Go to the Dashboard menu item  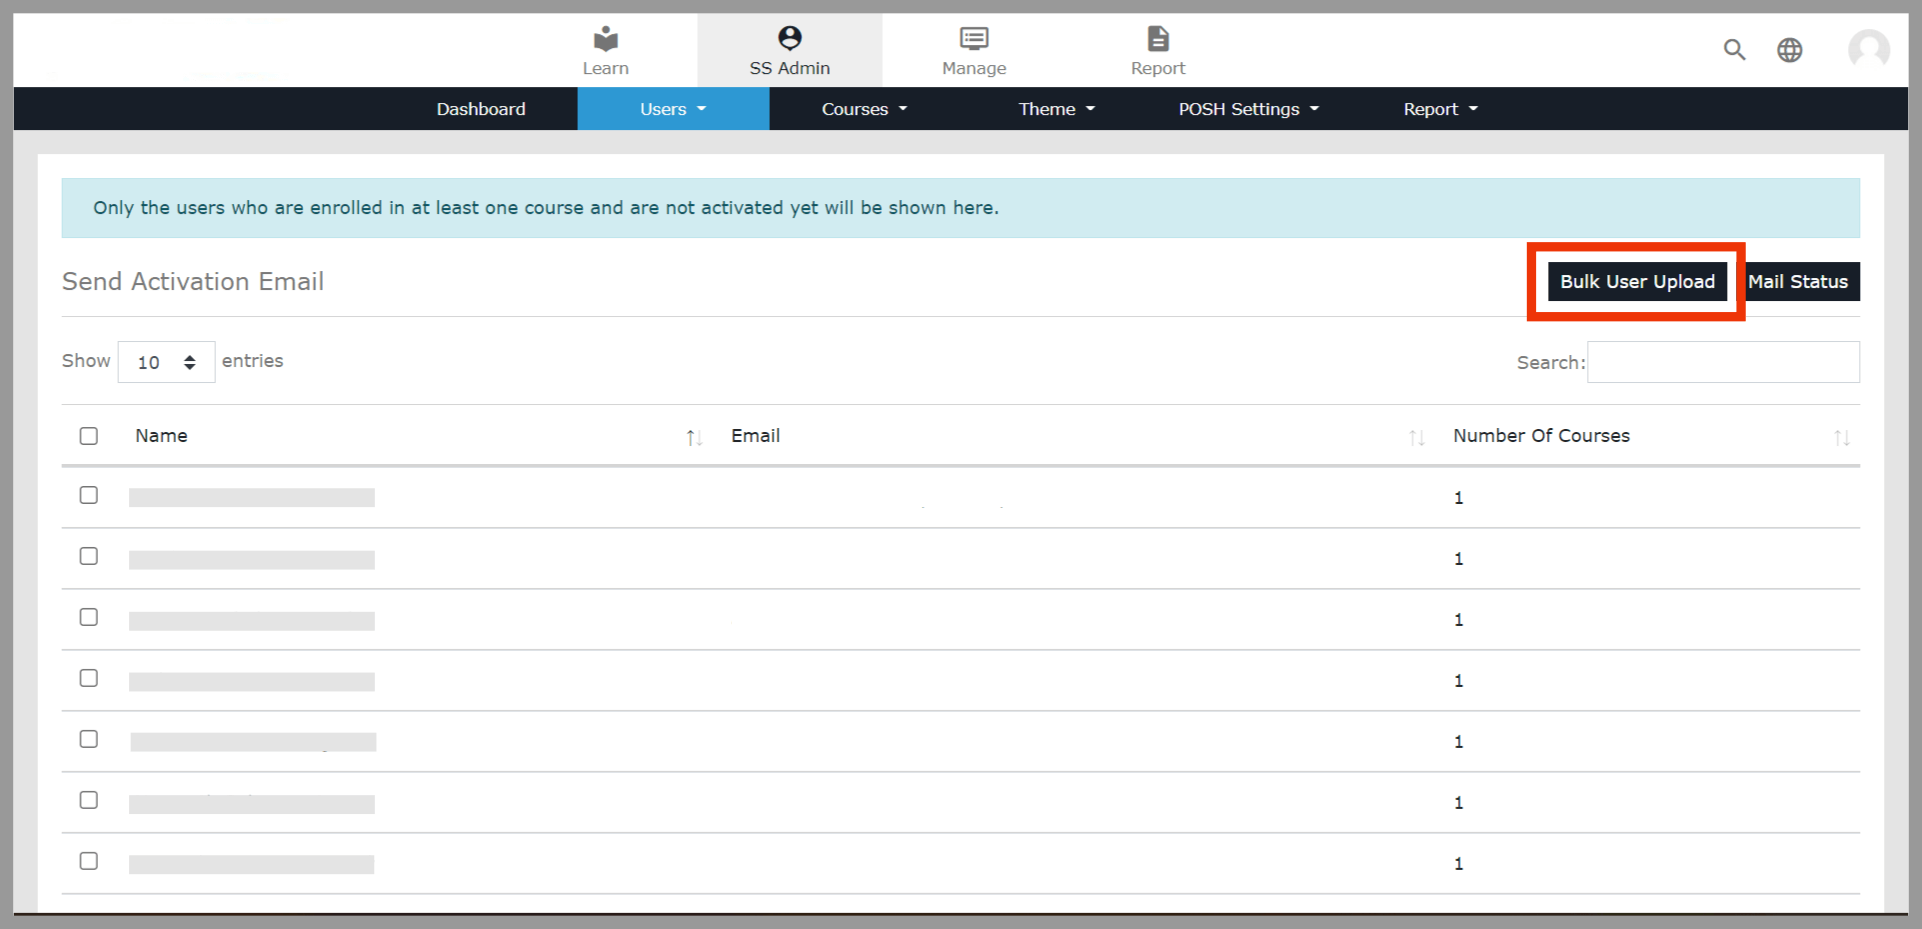pos(480,109)
